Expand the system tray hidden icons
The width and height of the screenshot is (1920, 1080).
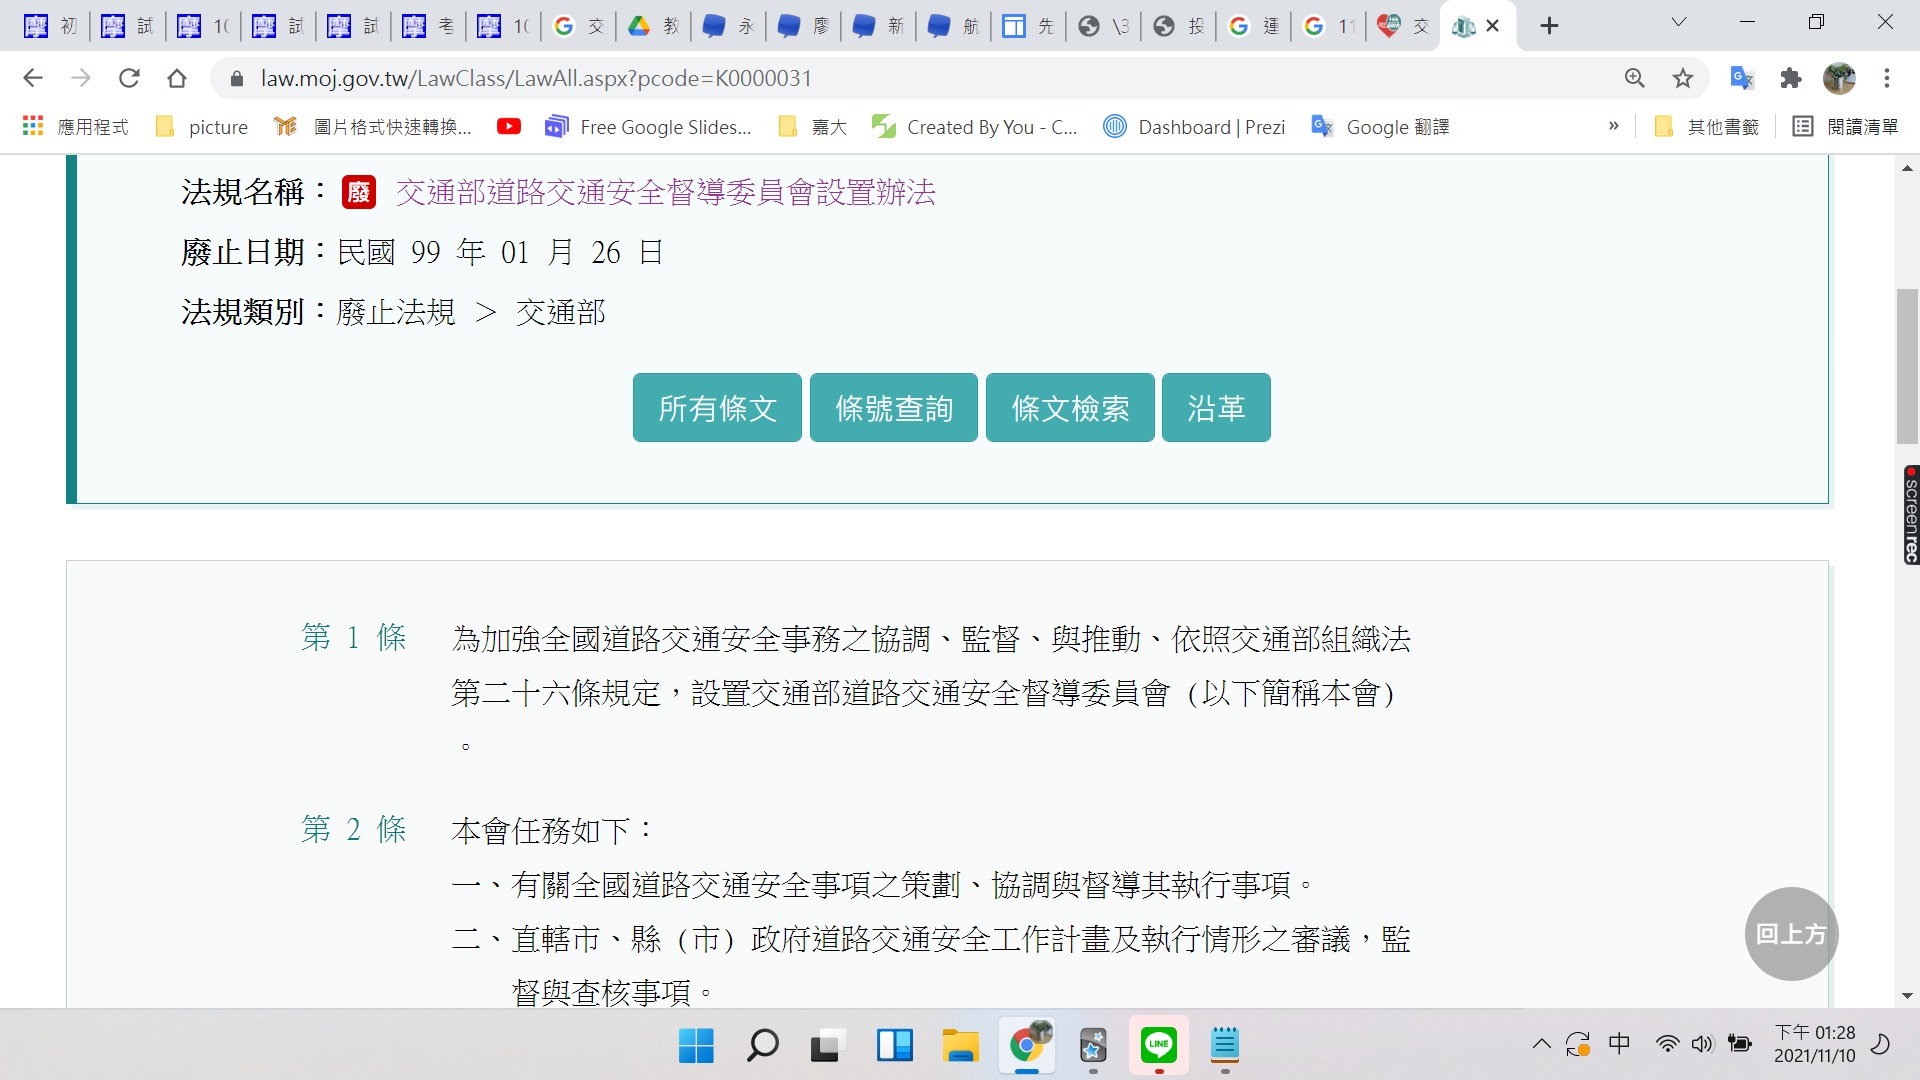click(1541, 1045)
